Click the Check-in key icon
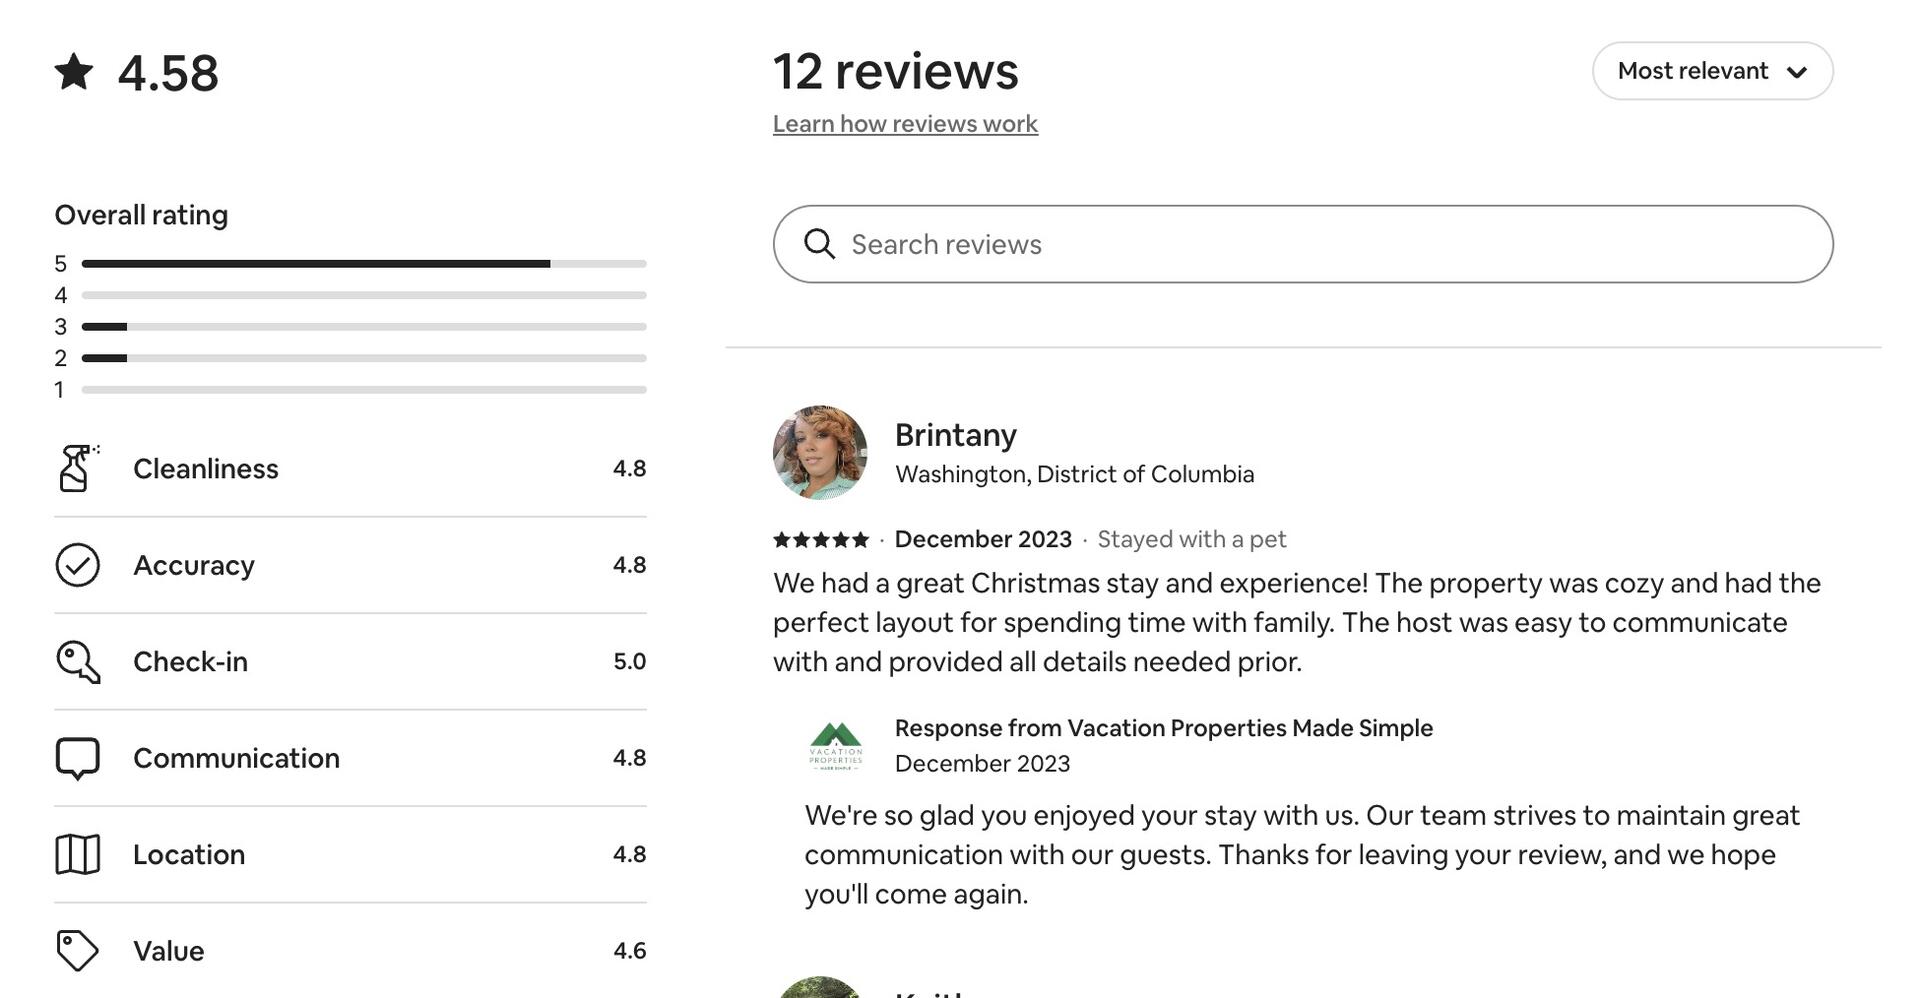This screenshot has width=1920, height=998. (x=77, y=662)
